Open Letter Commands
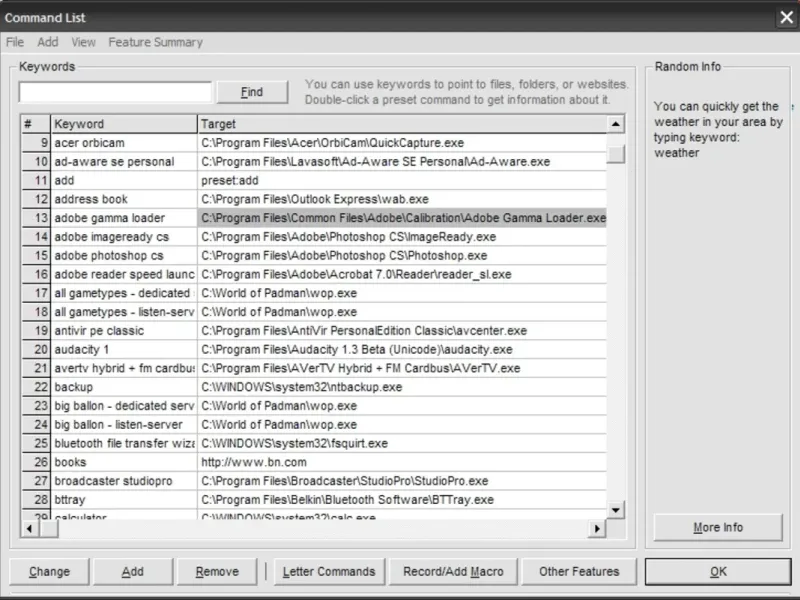 (329, 571)
